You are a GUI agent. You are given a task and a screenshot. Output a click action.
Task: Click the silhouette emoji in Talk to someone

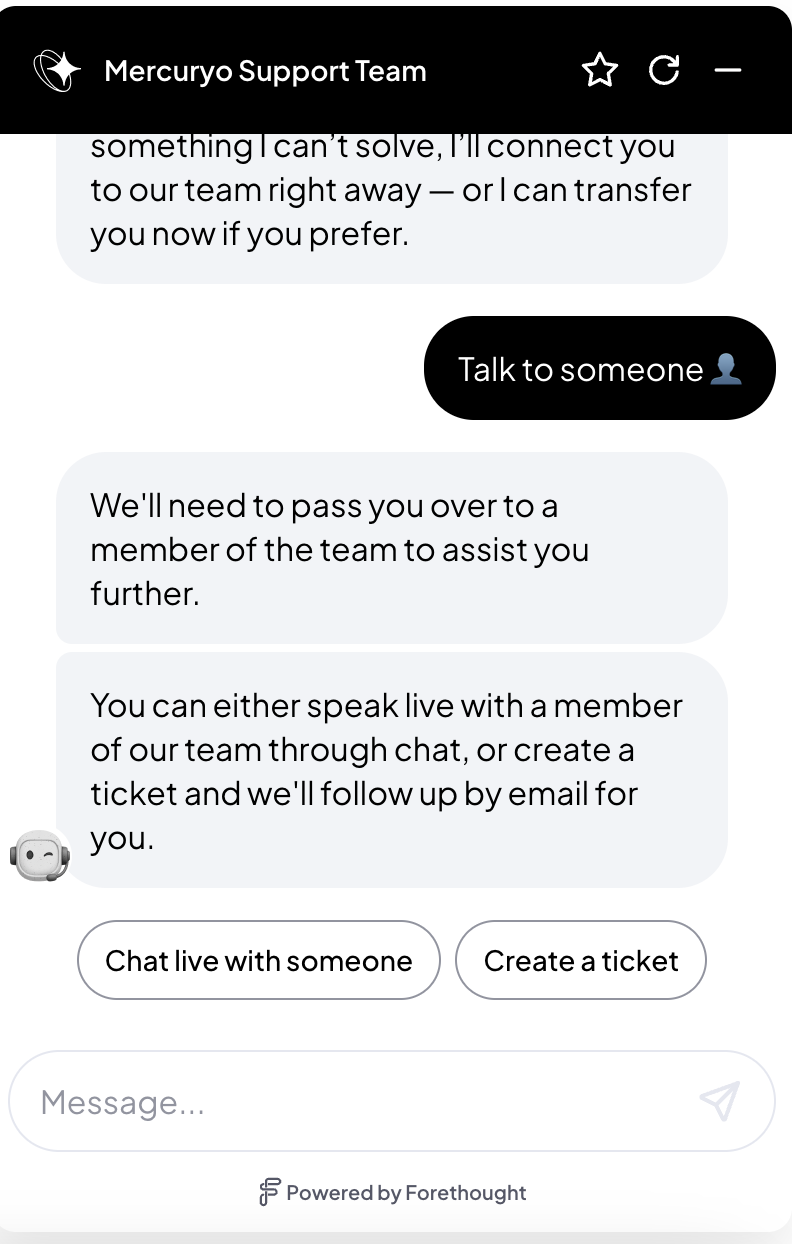726,370
